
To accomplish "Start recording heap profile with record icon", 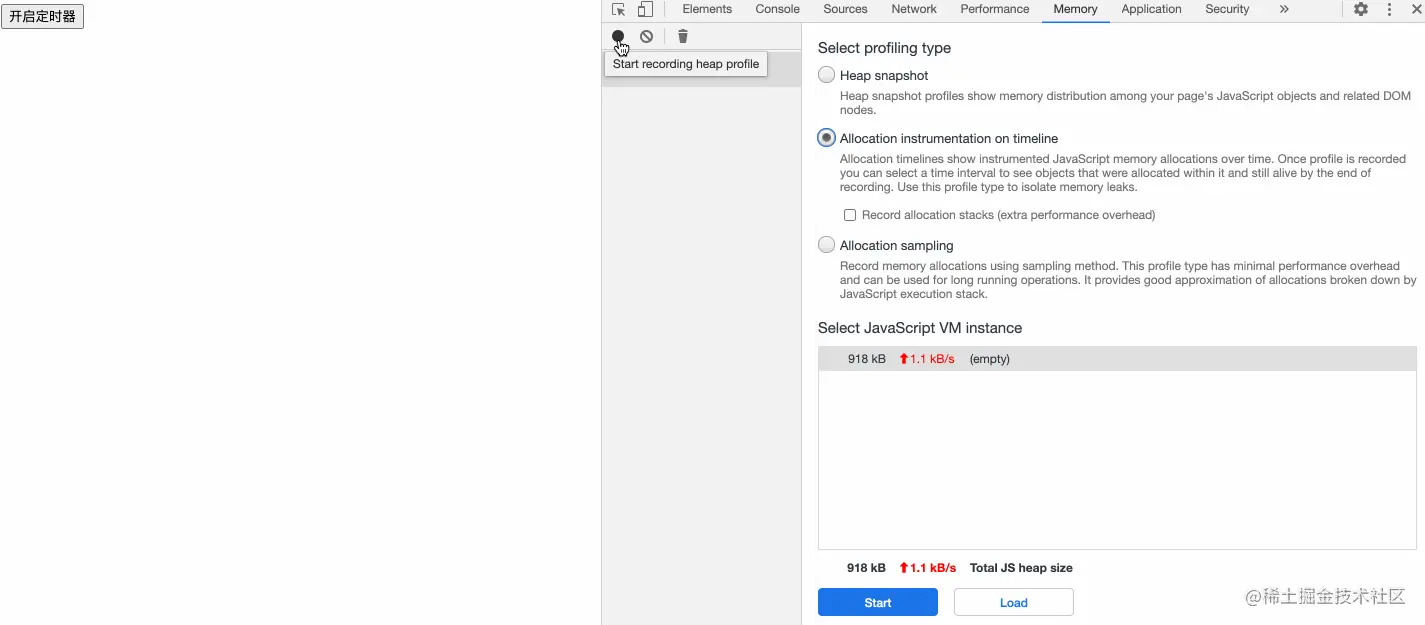I will click(x=618, y=36).
